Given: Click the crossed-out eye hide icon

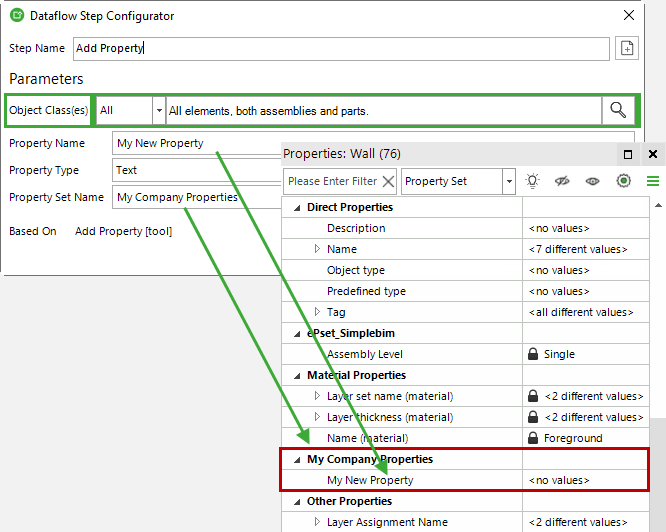Looking at the screenshot, I should coord(562,181).
